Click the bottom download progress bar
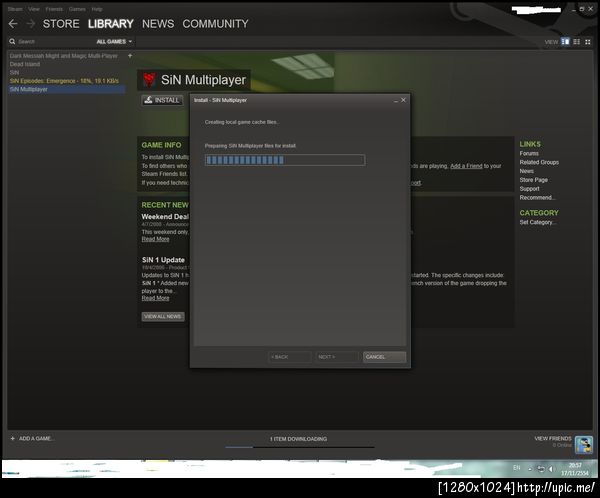The image size is (600, 498). pos(300,447)
